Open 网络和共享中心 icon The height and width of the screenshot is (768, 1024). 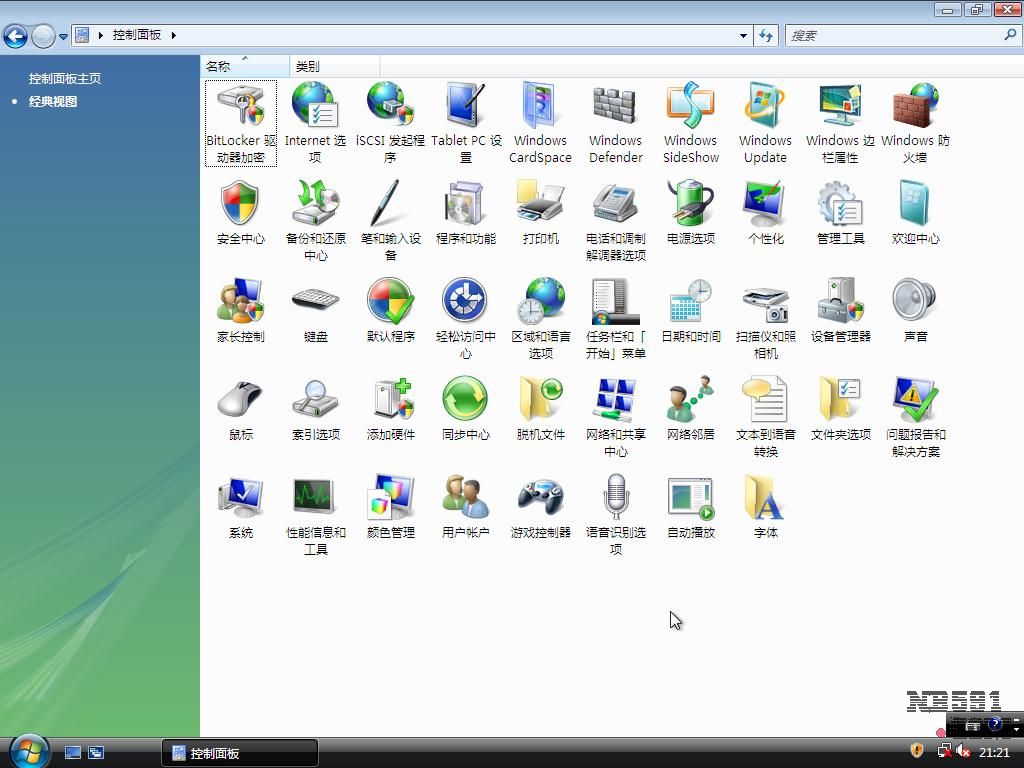click(x=615, y=401)
